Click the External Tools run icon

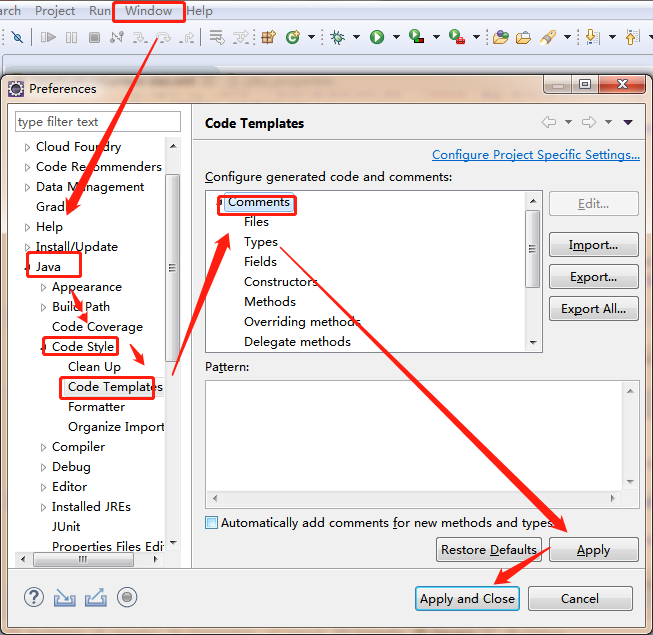pos(456,37)
